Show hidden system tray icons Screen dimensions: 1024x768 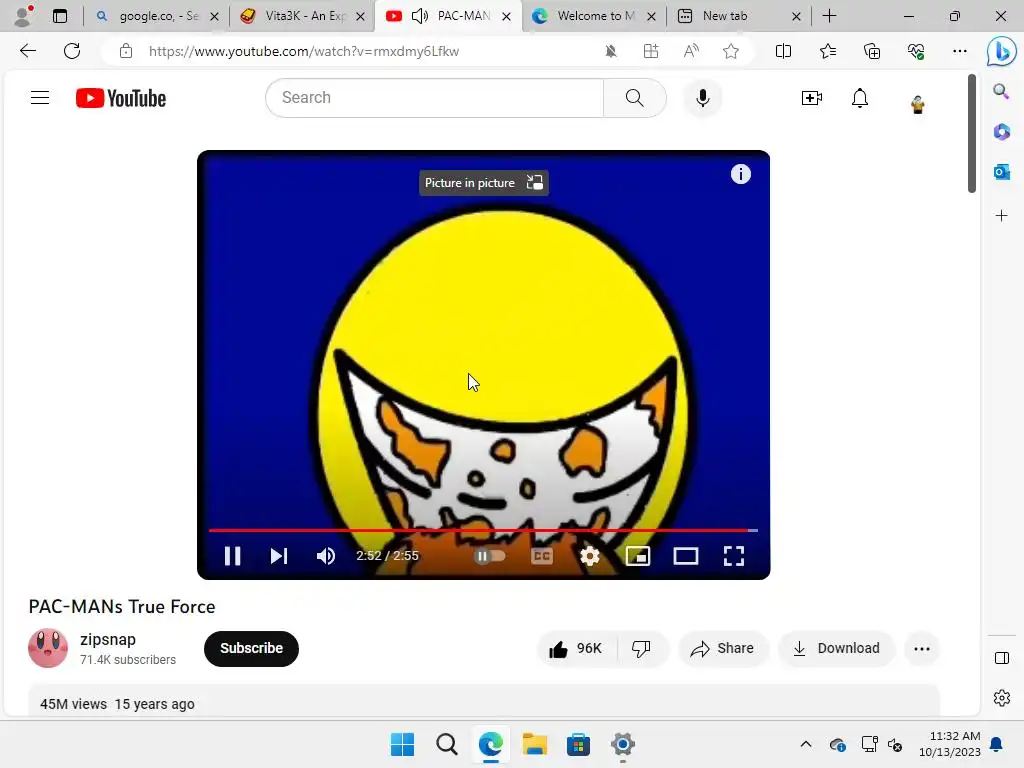(806, 744)
